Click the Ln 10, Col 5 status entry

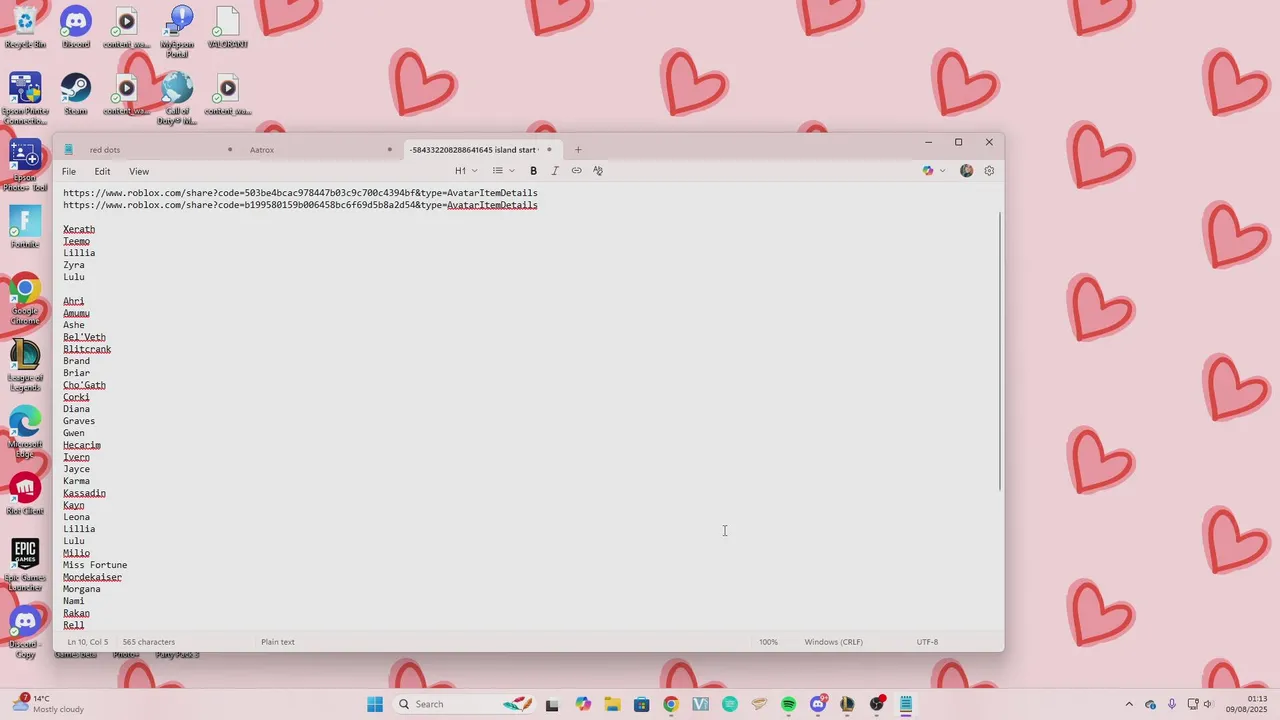click(x=88, y=642)
